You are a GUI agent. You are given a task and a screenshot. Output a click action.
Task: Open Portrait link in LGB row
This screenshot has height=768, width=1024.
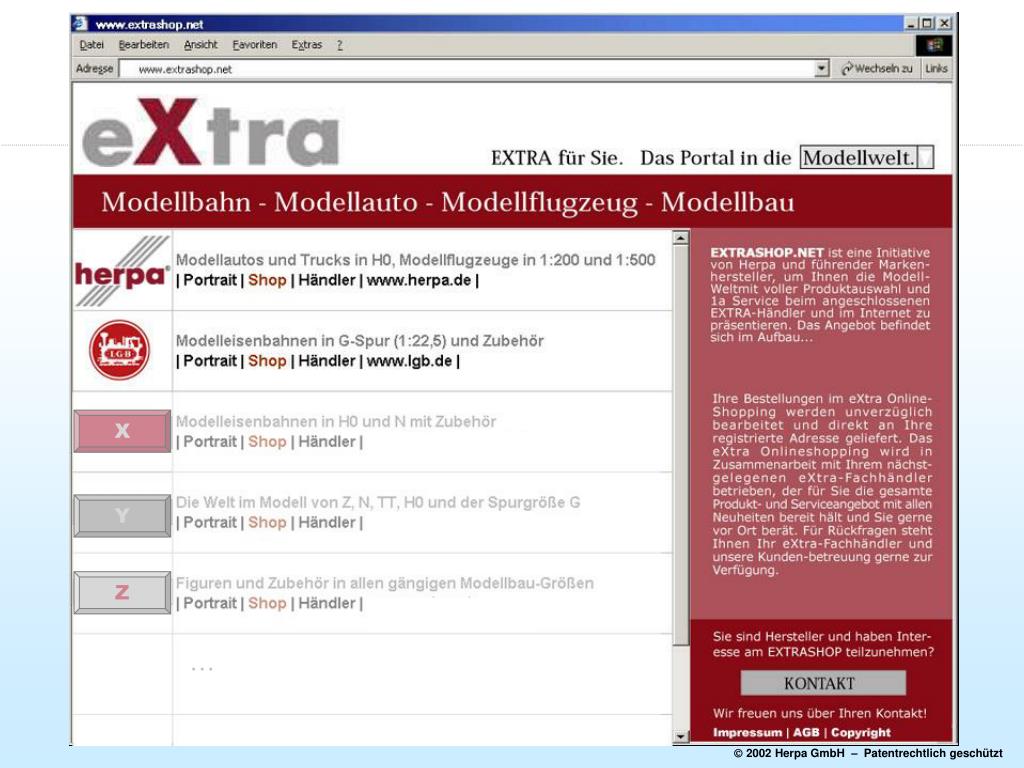[210, 361]
